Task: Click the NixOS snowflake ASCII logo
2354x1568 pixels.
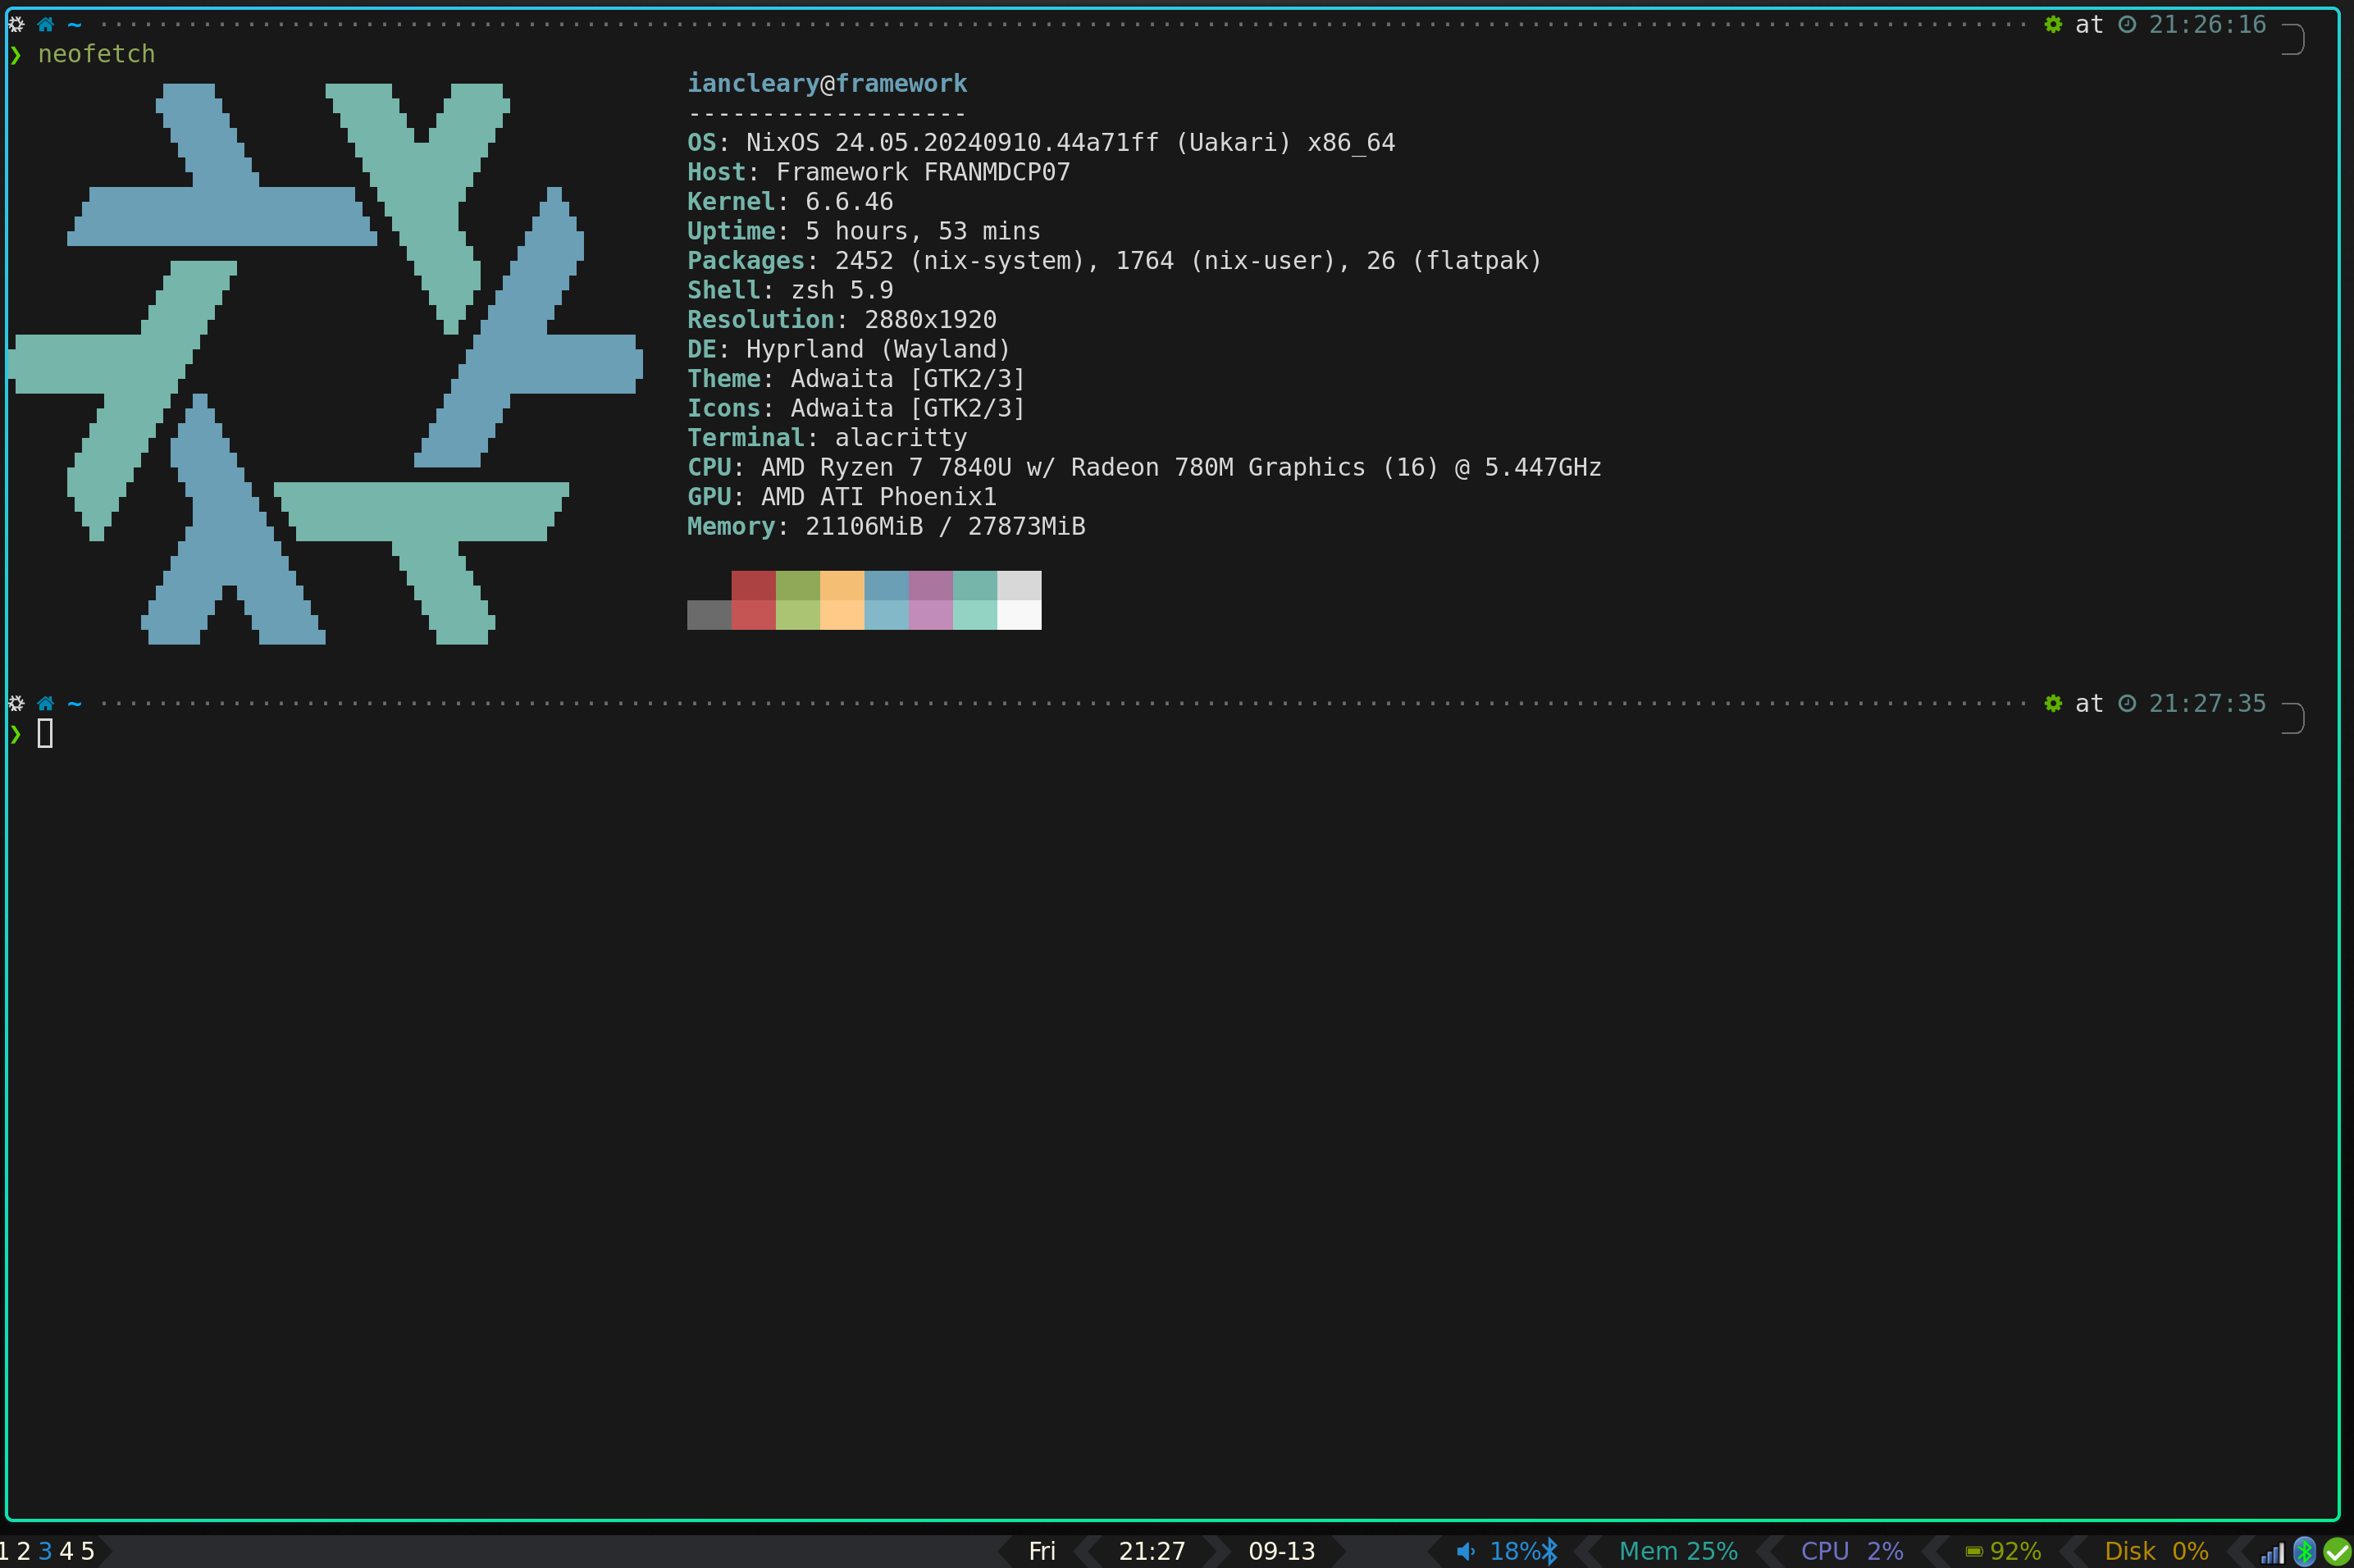Action: click(325, 364)
